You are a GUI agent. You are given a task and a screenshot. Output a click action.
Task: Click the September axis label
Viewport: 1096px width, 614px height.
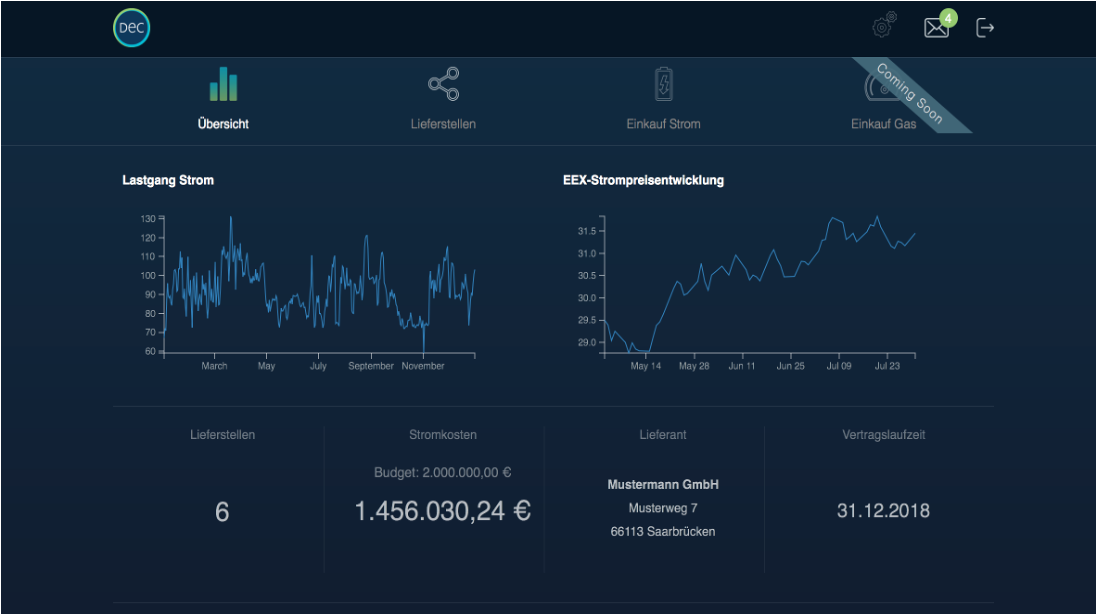[371, 366]
